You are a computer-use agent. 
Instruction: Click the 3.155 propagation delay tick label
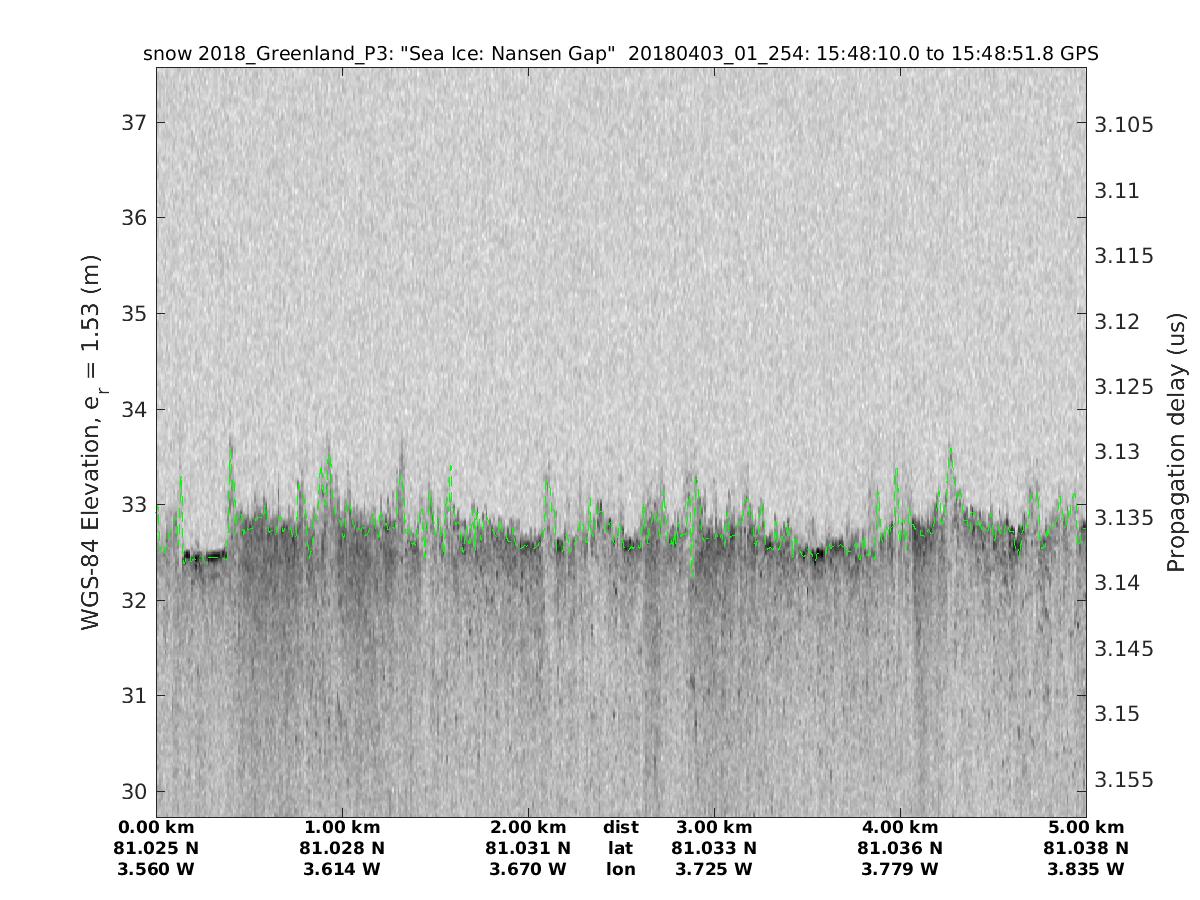[1125, 779]
